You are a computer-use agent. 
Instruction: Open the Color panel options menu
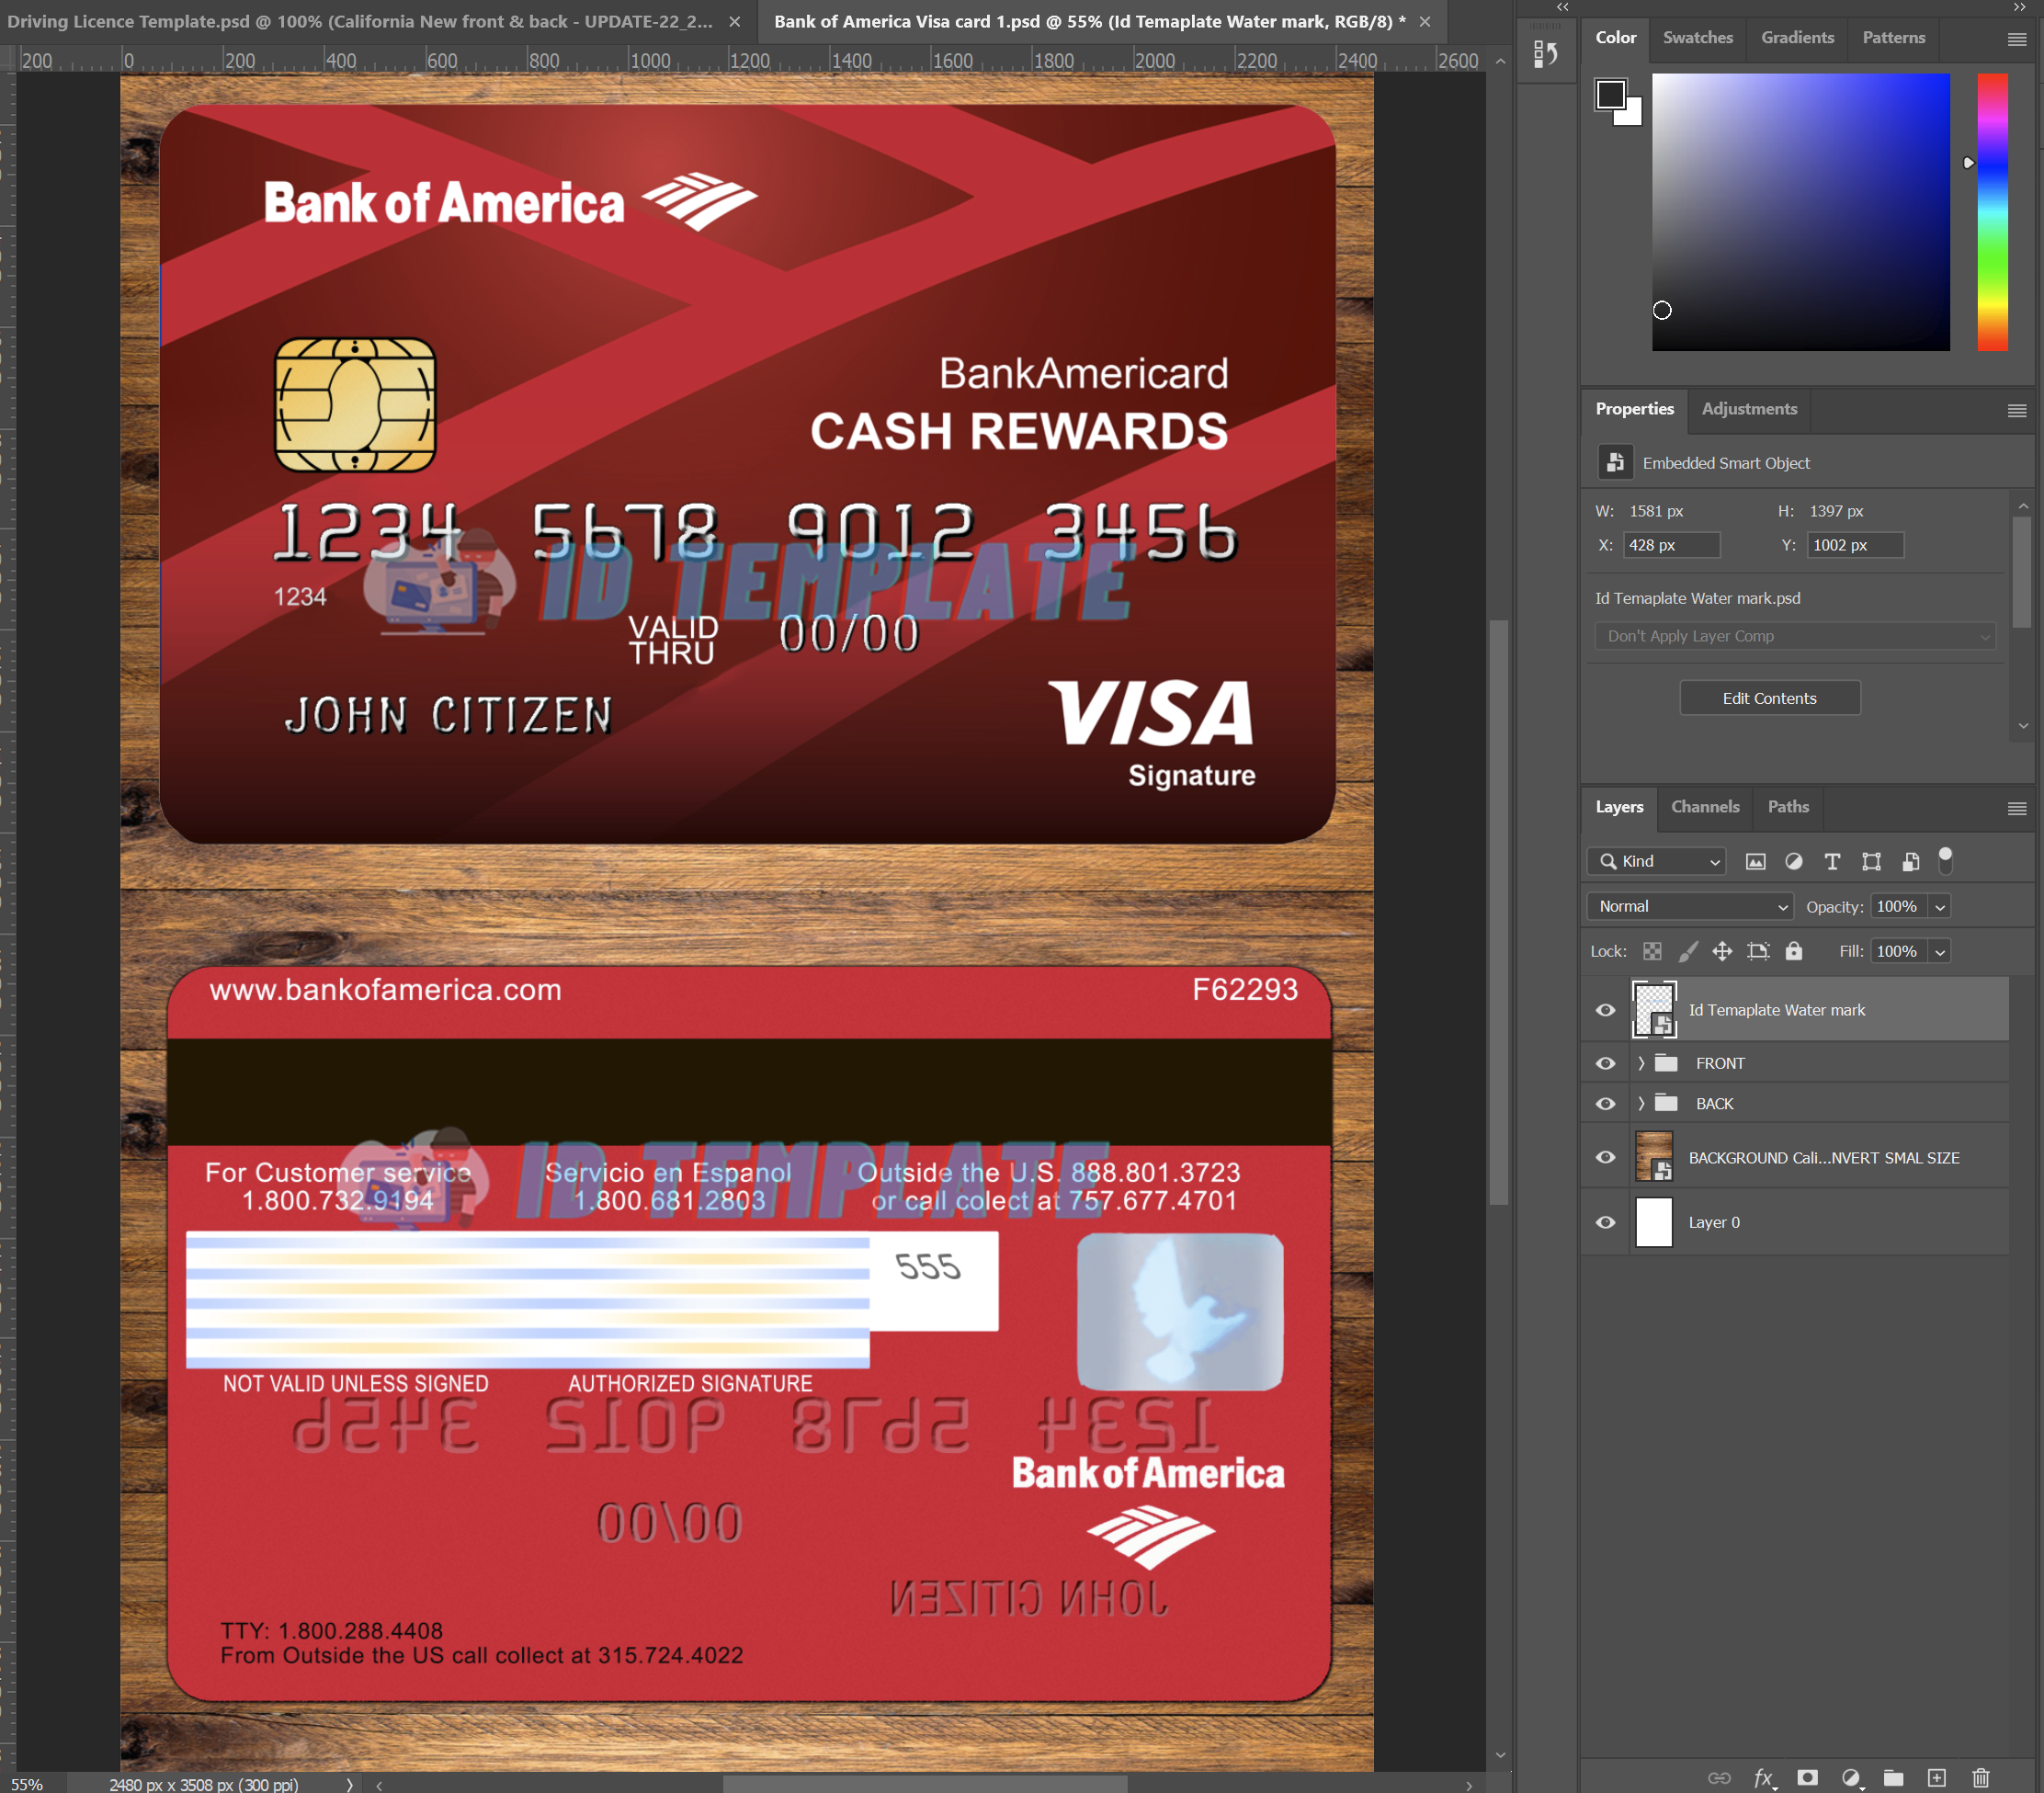coord(2016,39)
